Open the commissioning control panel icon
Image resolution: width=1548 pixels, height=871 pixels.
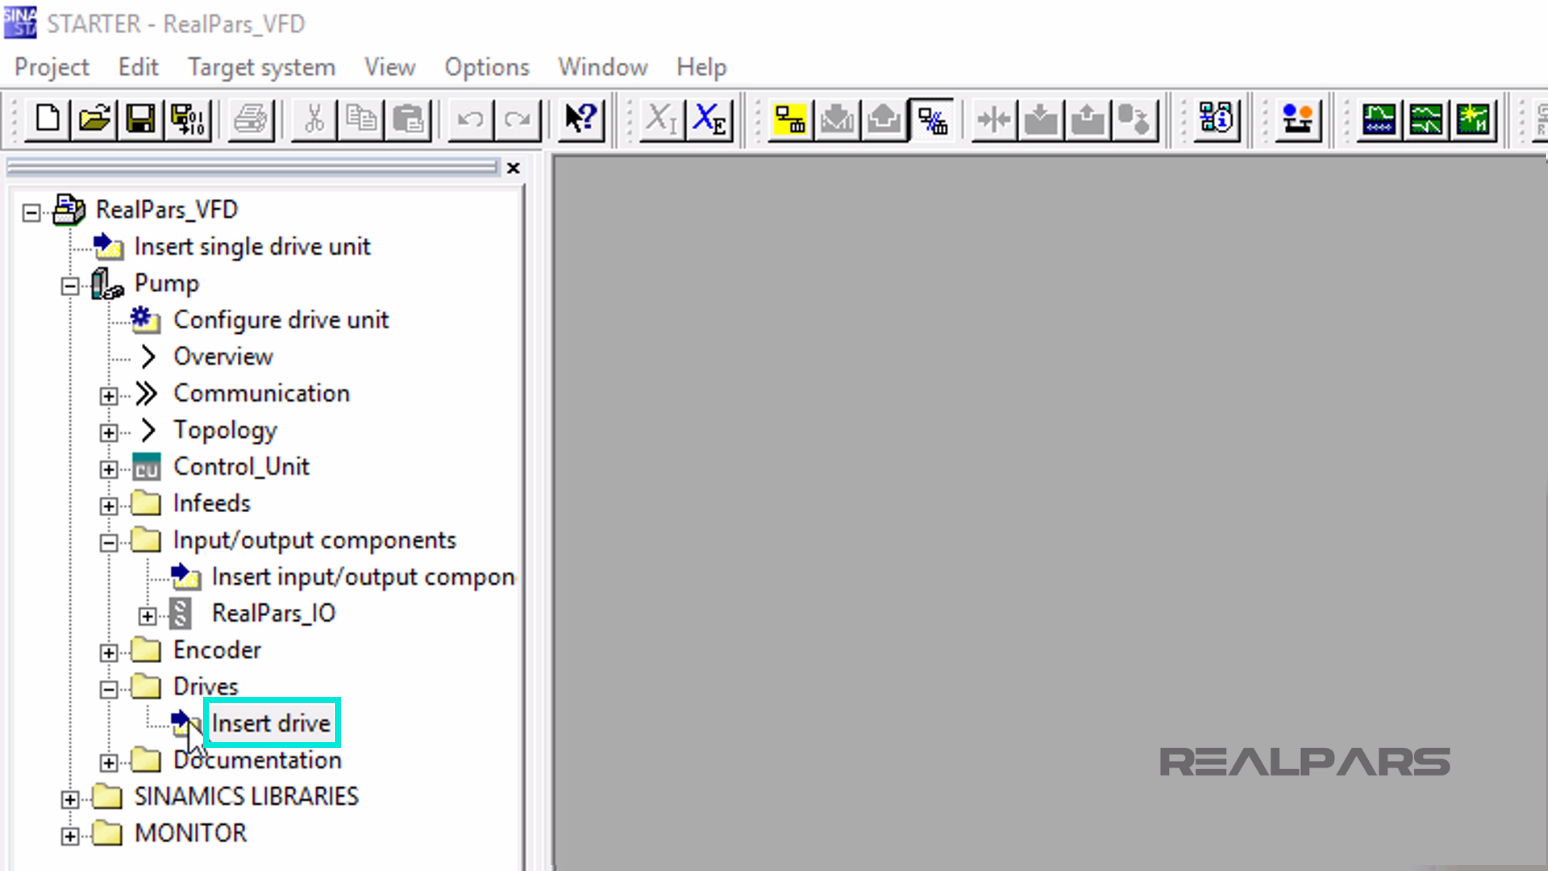pyautogui.click(x=1297, y=118)
